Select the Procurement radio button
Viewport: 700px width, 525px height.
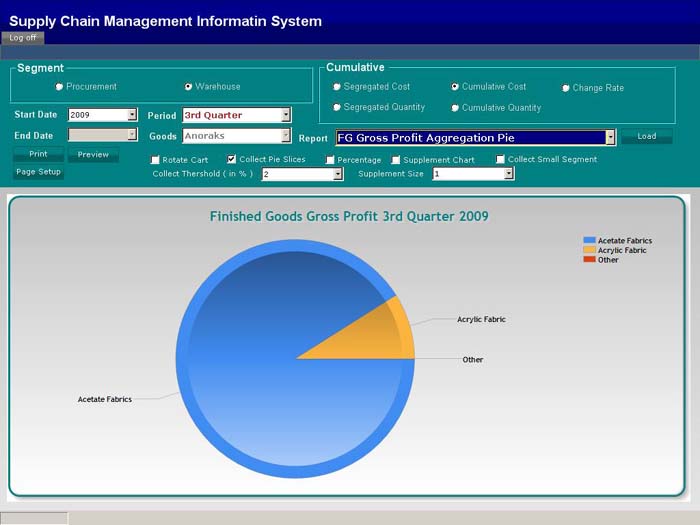tap(59, 87)
